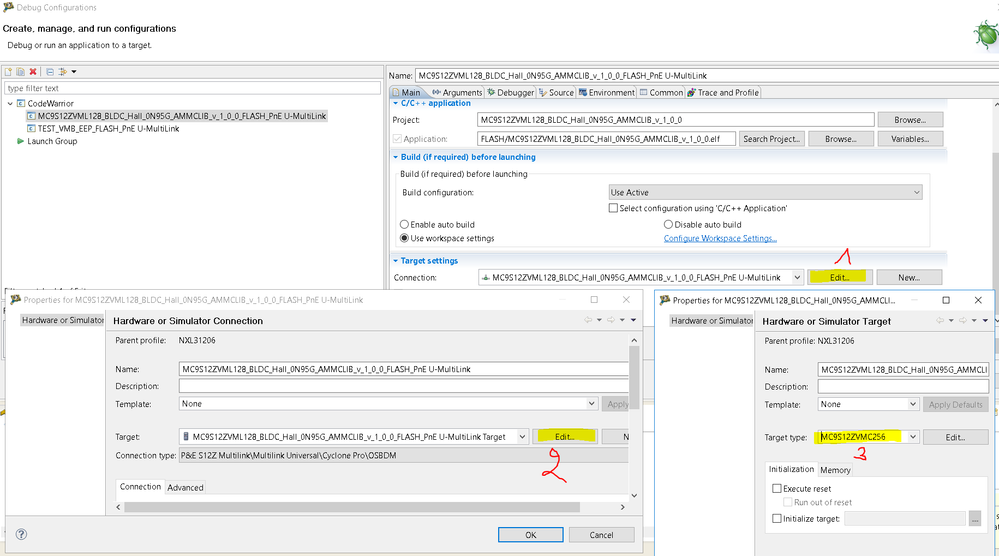
Task: Open Template dropdown in Connection dialog
Action: click(388, 404)
